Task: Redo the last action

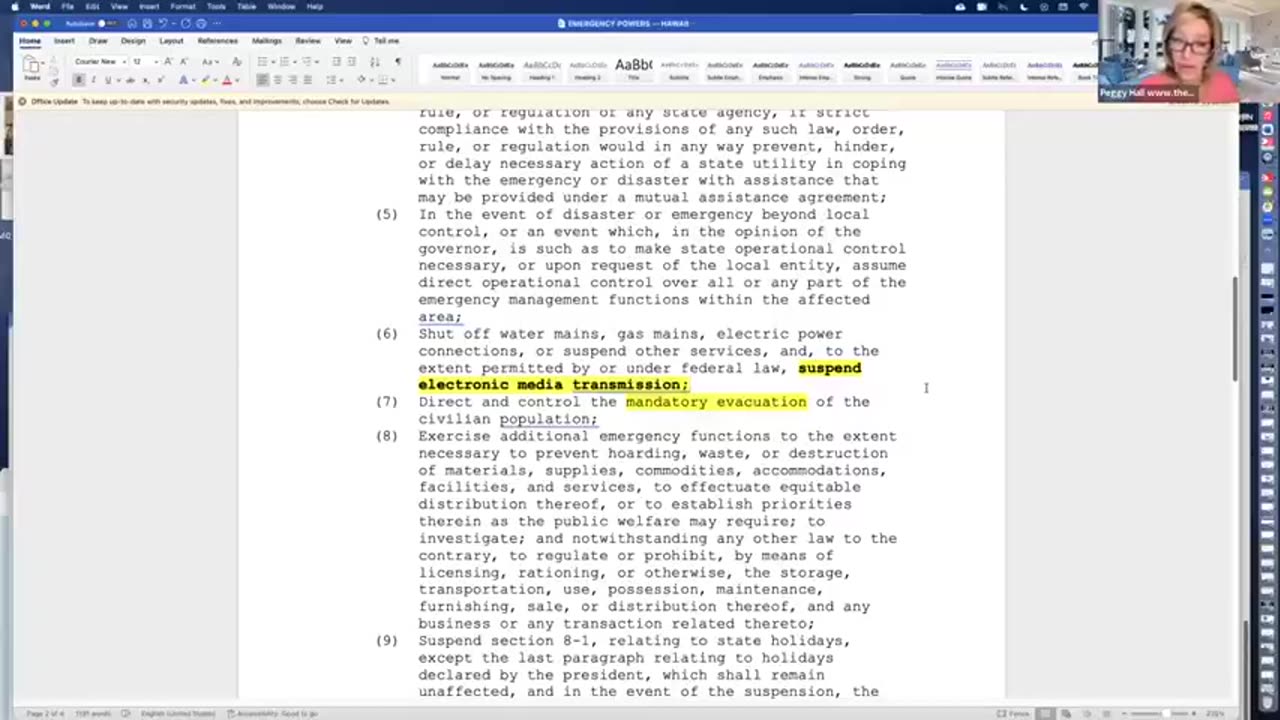Action: (x=185, y=23)
